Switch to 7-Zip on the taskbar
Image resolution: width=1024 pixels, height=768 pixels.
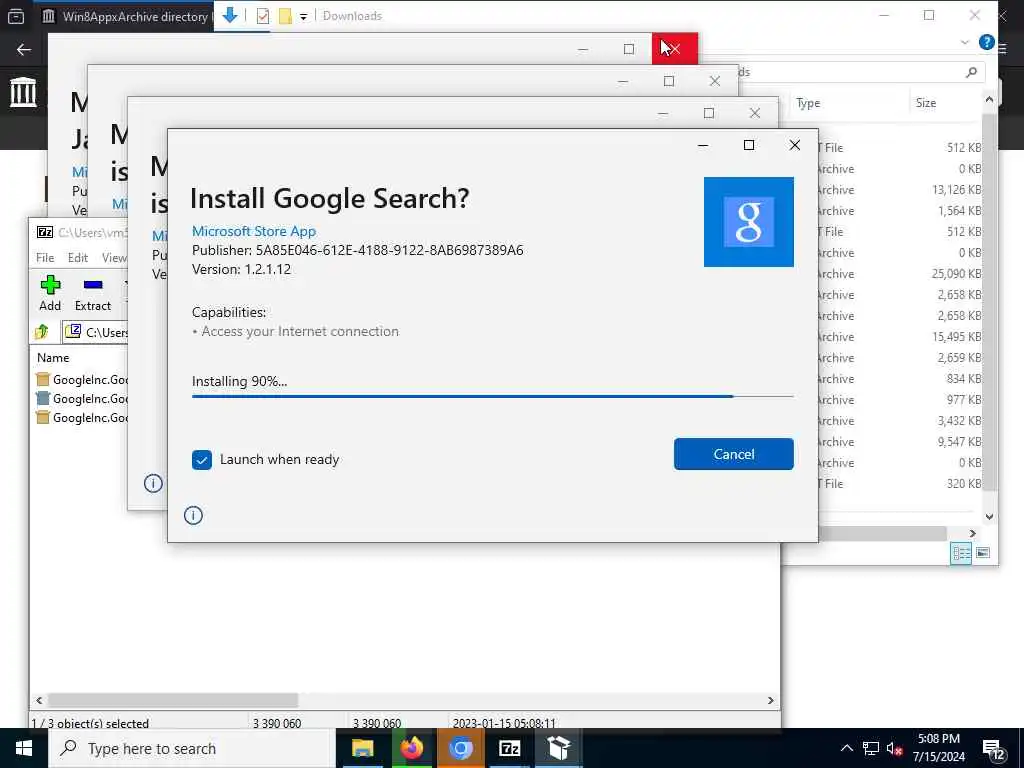point(509,748)
